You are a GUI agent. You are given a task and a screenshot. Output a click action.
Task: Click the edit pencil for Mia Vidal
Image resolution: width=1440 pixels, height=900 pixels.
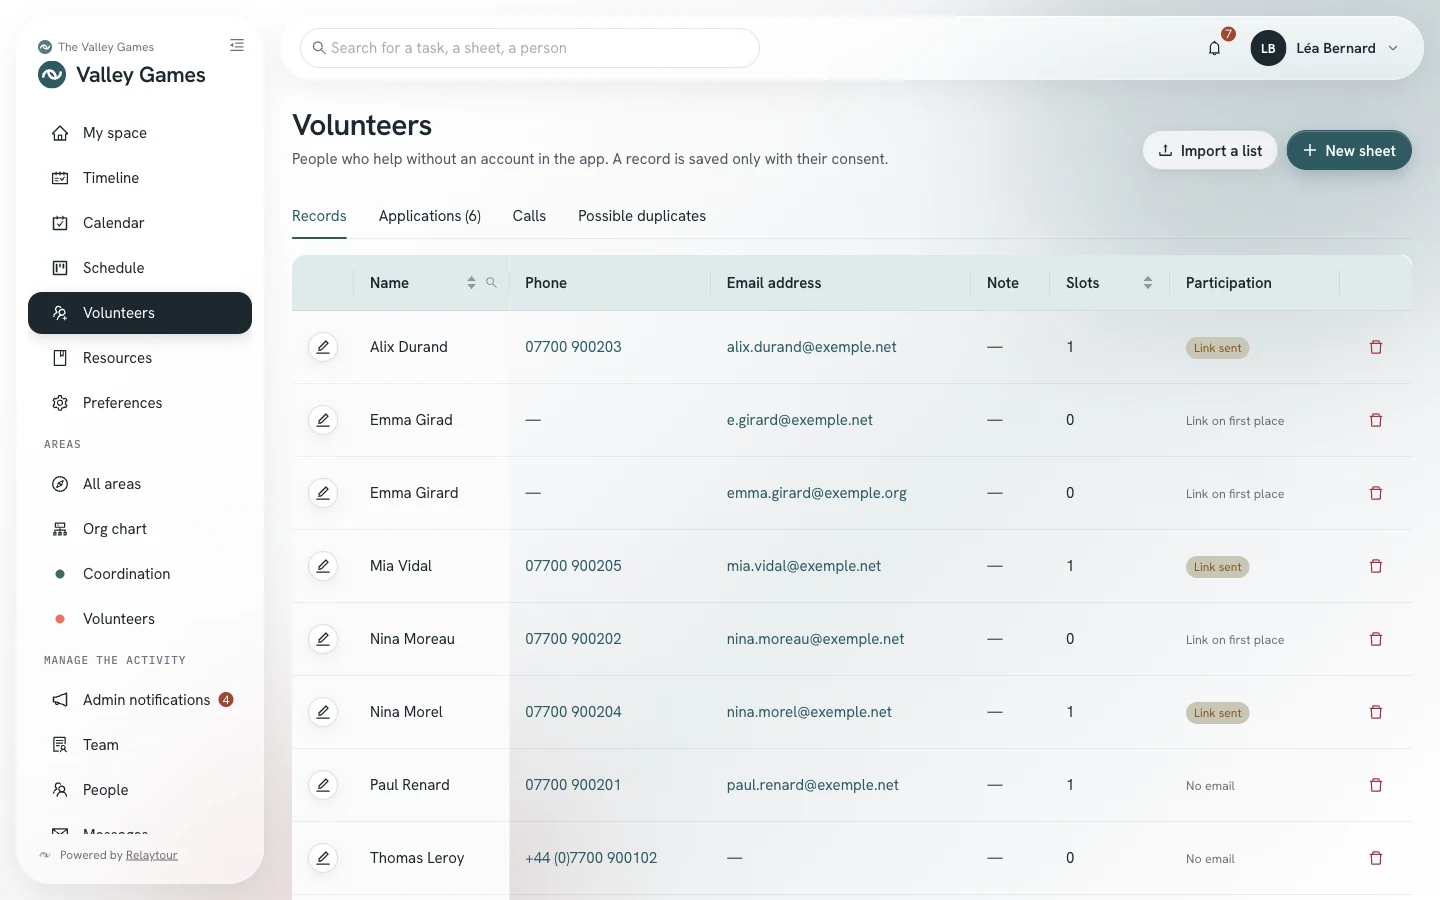tap(323, 566)
